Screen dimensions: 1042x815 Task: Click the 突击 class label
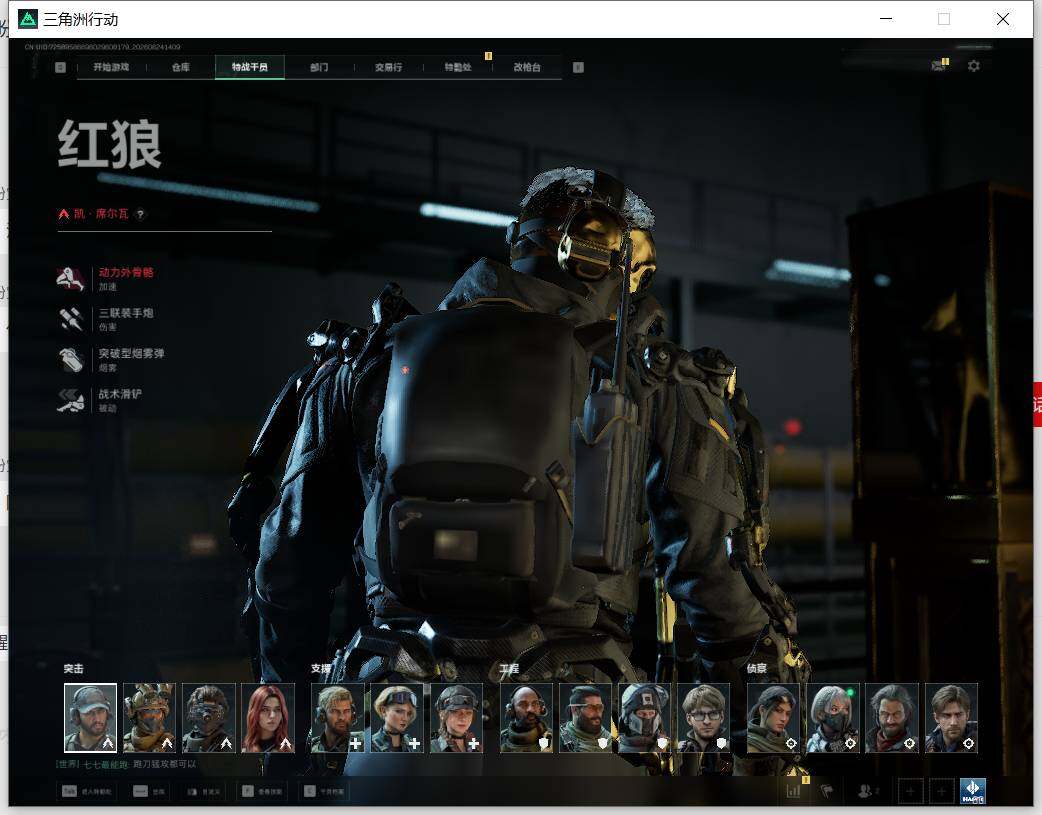74,669
